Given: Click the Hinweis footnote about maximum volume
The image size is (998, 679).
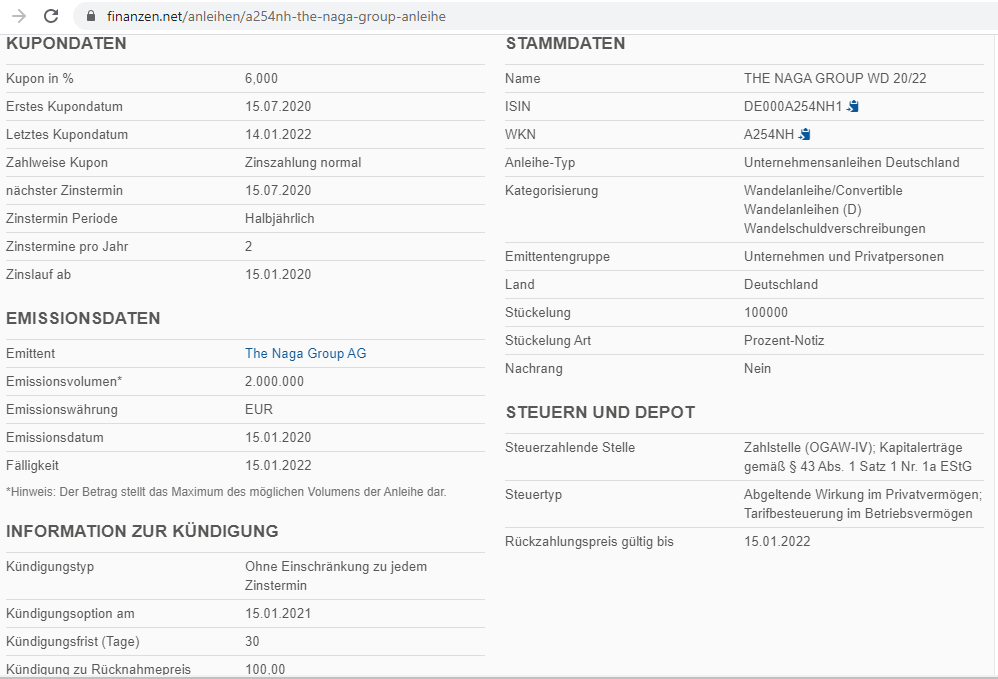Looking at the screenshot, I should pyautogui.click(x=226, y=491).
